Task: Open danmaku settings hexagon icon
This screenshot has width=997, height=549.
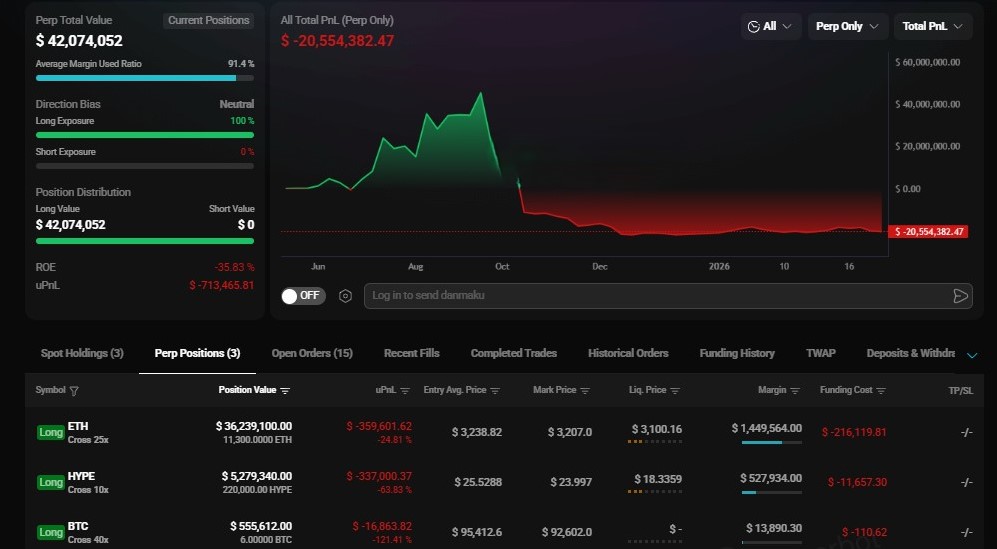Action: (345, 296)
